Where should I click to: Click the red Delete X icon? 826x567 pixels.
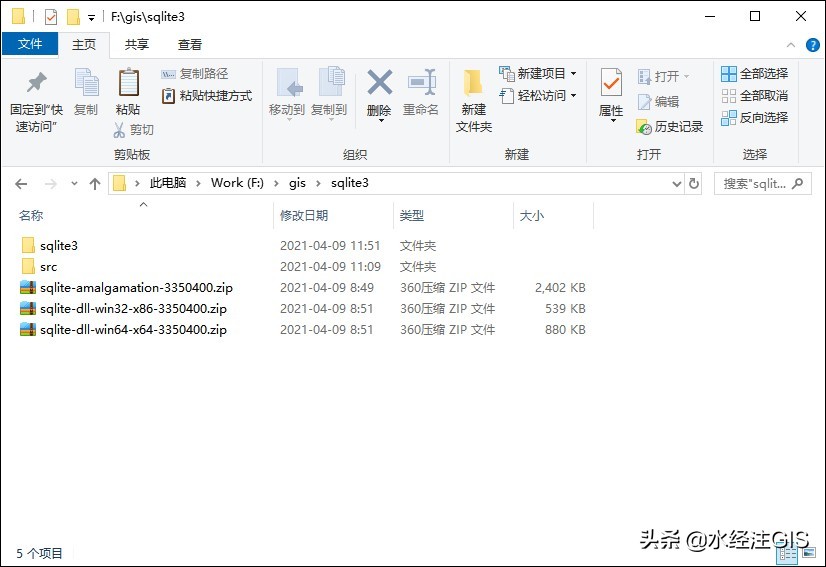tap(380, 82)
